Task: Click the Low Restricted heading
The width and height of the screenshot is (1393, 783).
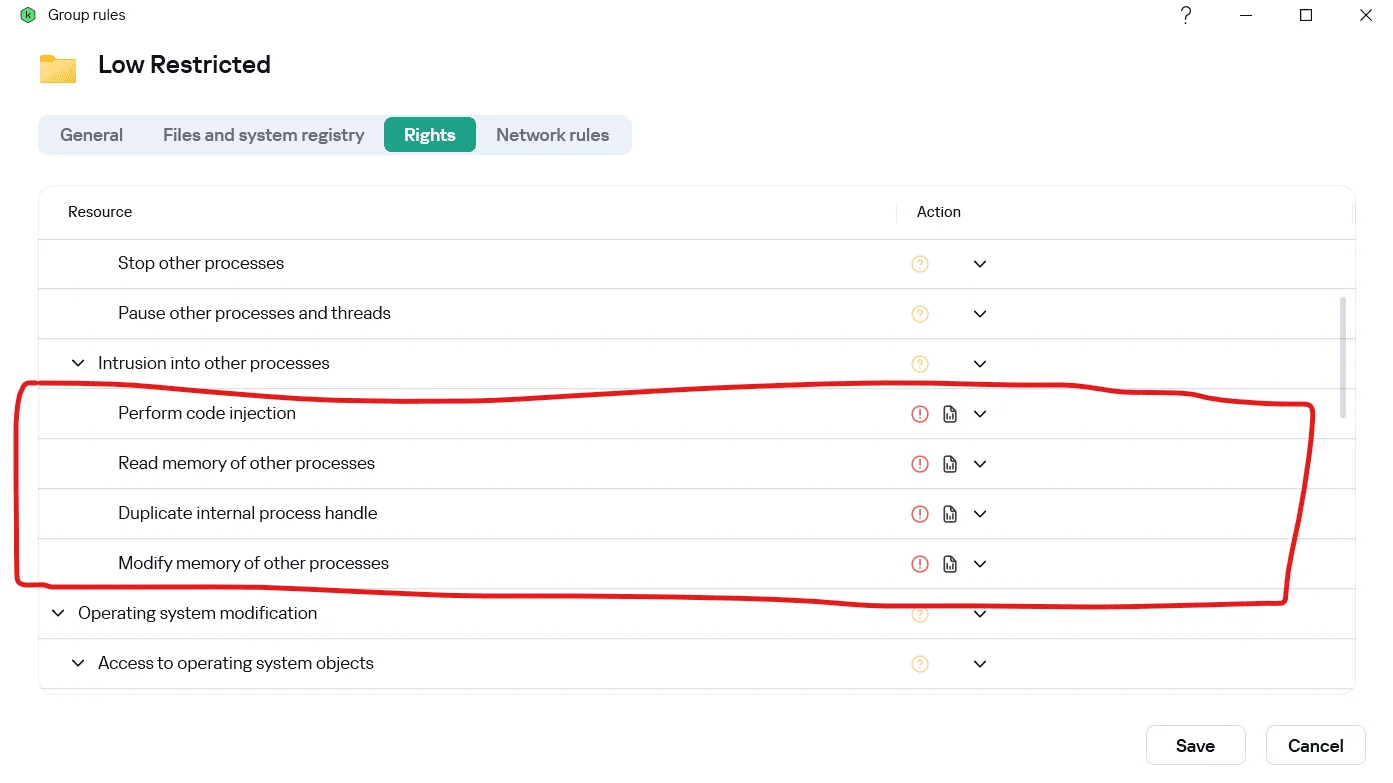Action: [x=184, y=65]
